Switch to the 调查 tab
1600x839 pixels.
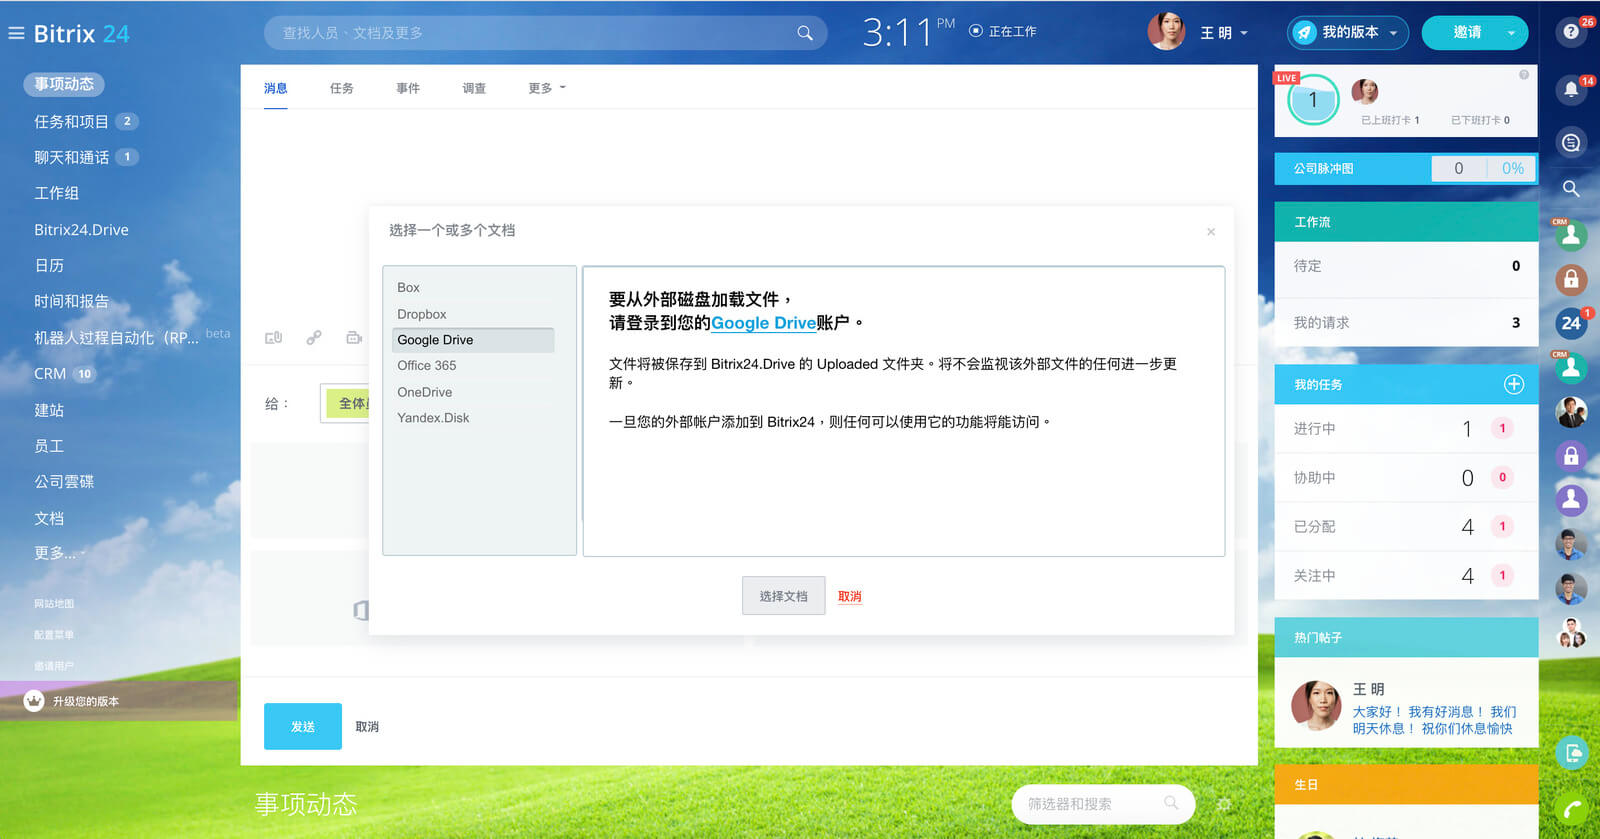(474, 88)
